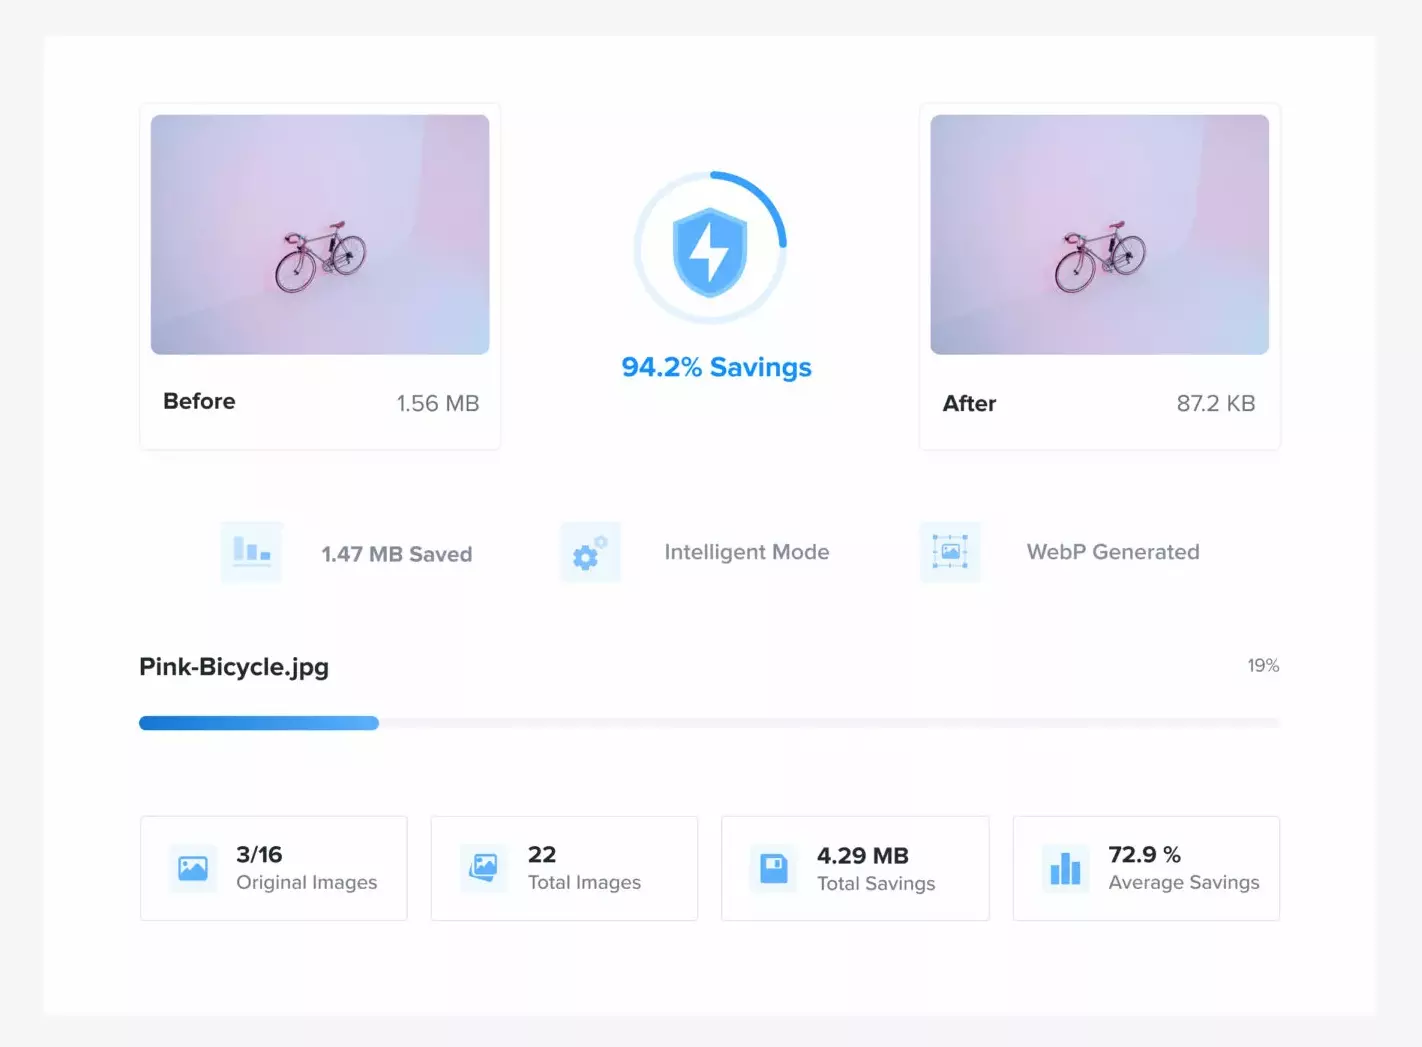Click the Pink-Bicycle.jpg file name
1422x1047 pixels.
coord(234,667)
